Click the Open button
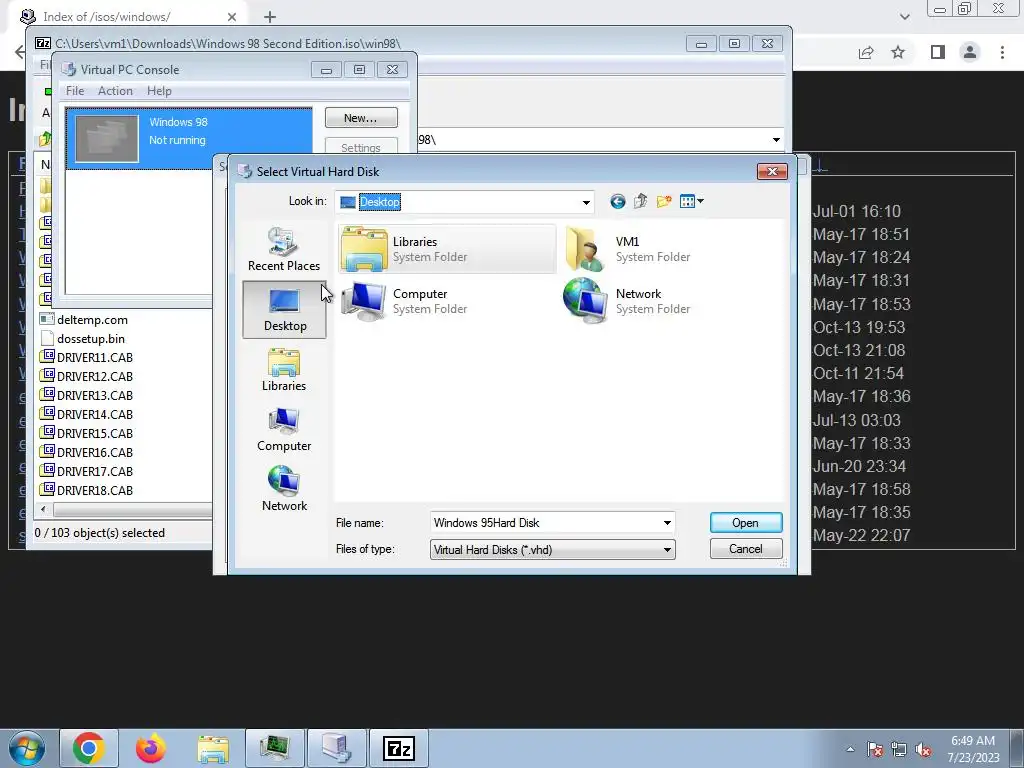This screenshot has width=1024, height=768. coord(745,522)
